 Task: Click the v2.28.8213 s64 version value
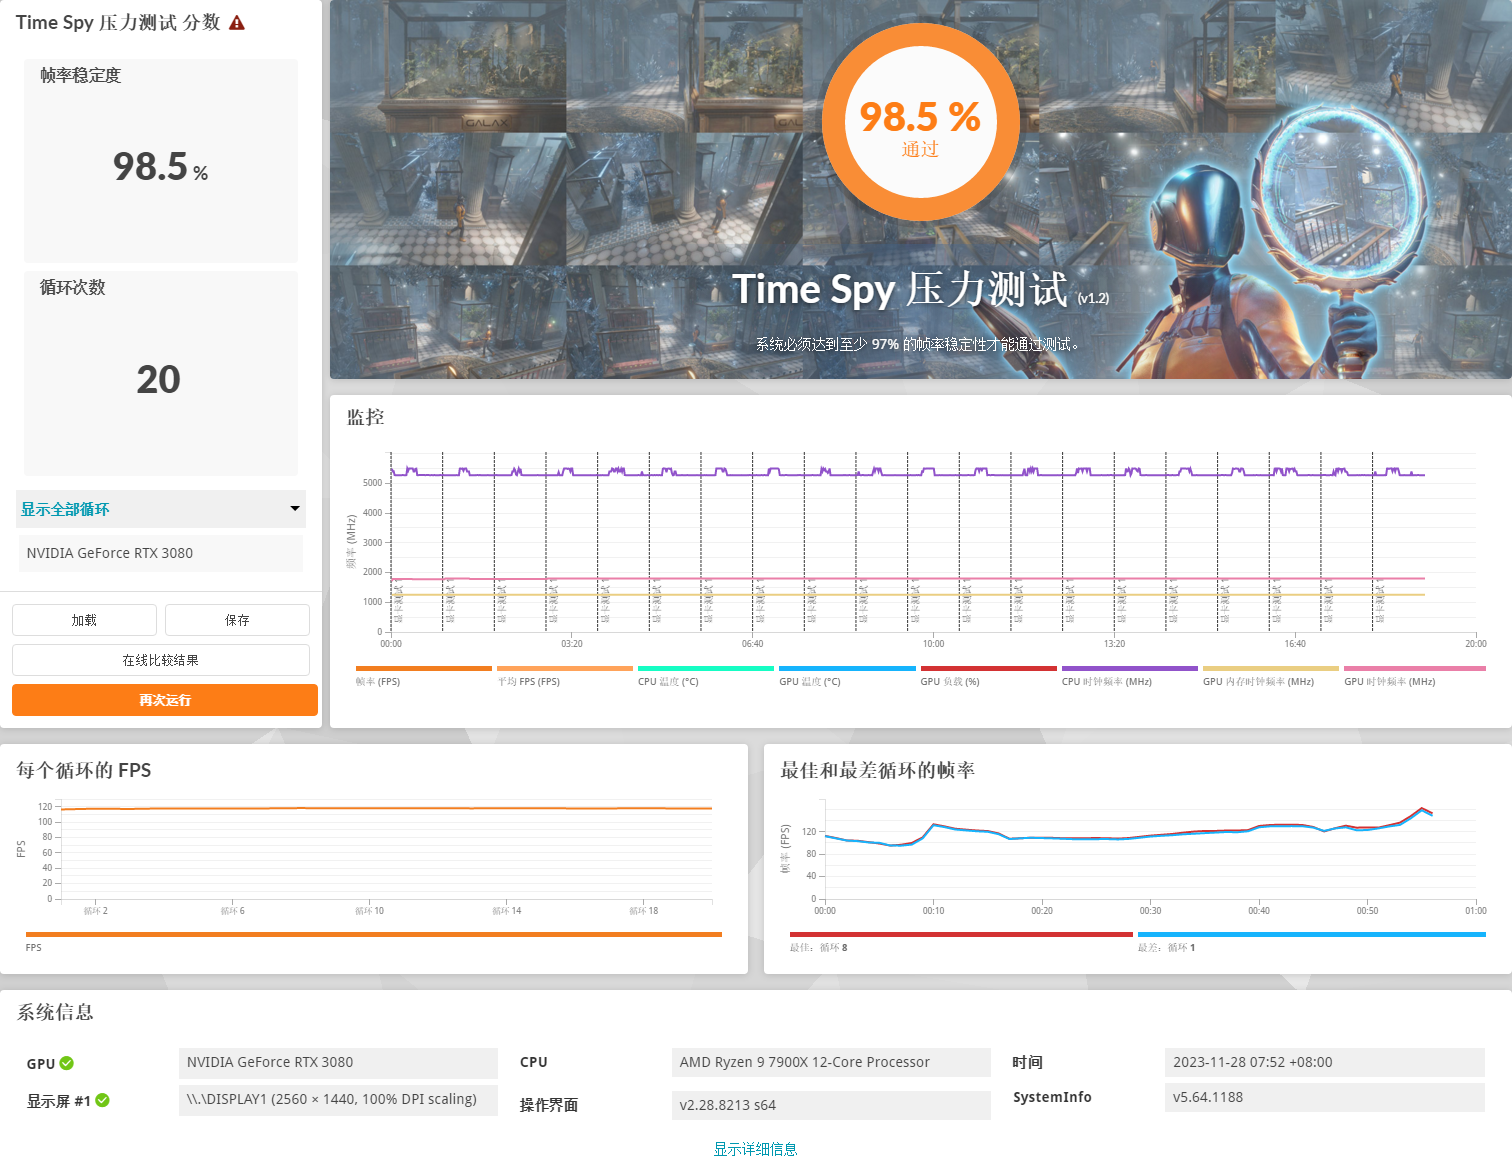[x=831, y=1105]
